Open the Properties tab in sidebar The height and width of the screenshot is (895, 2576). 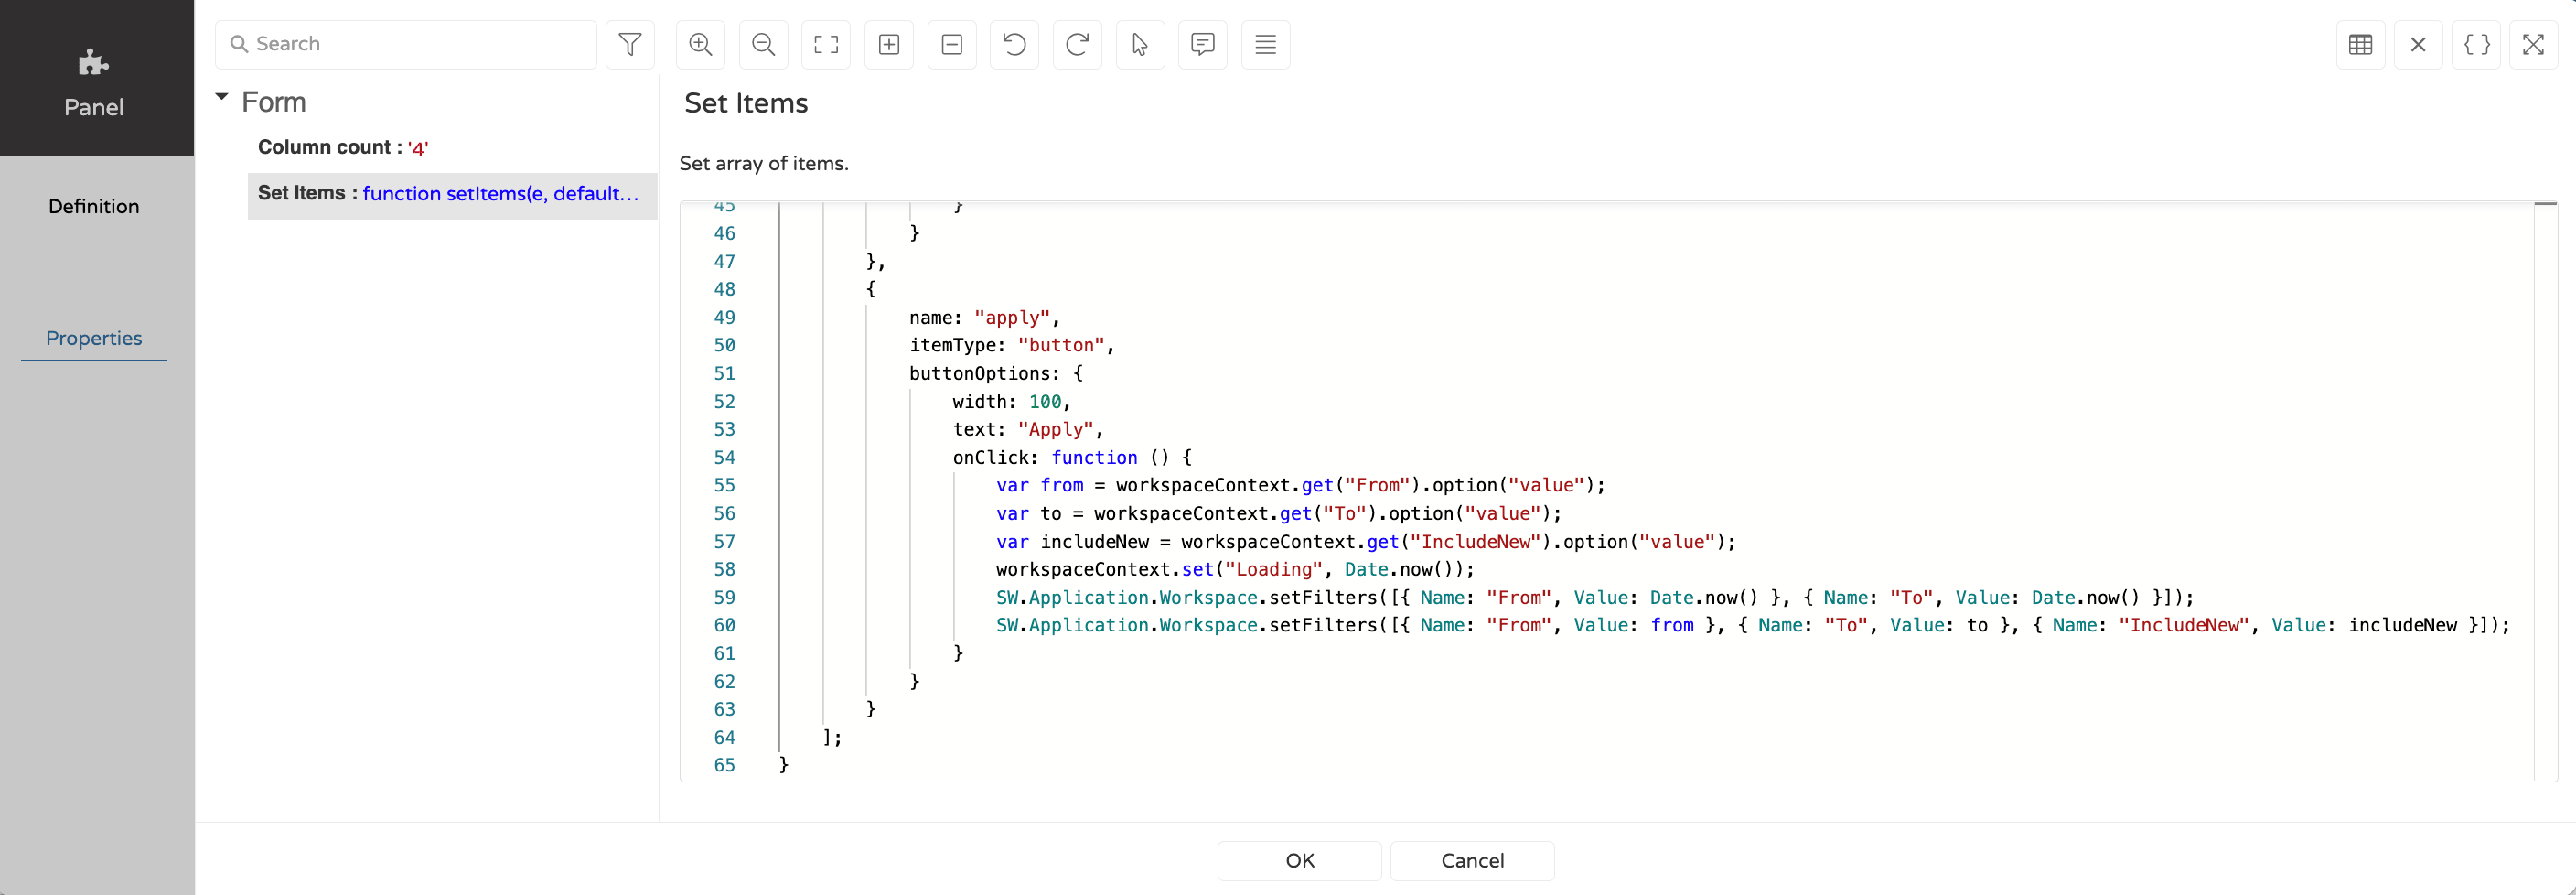point(94,338)
